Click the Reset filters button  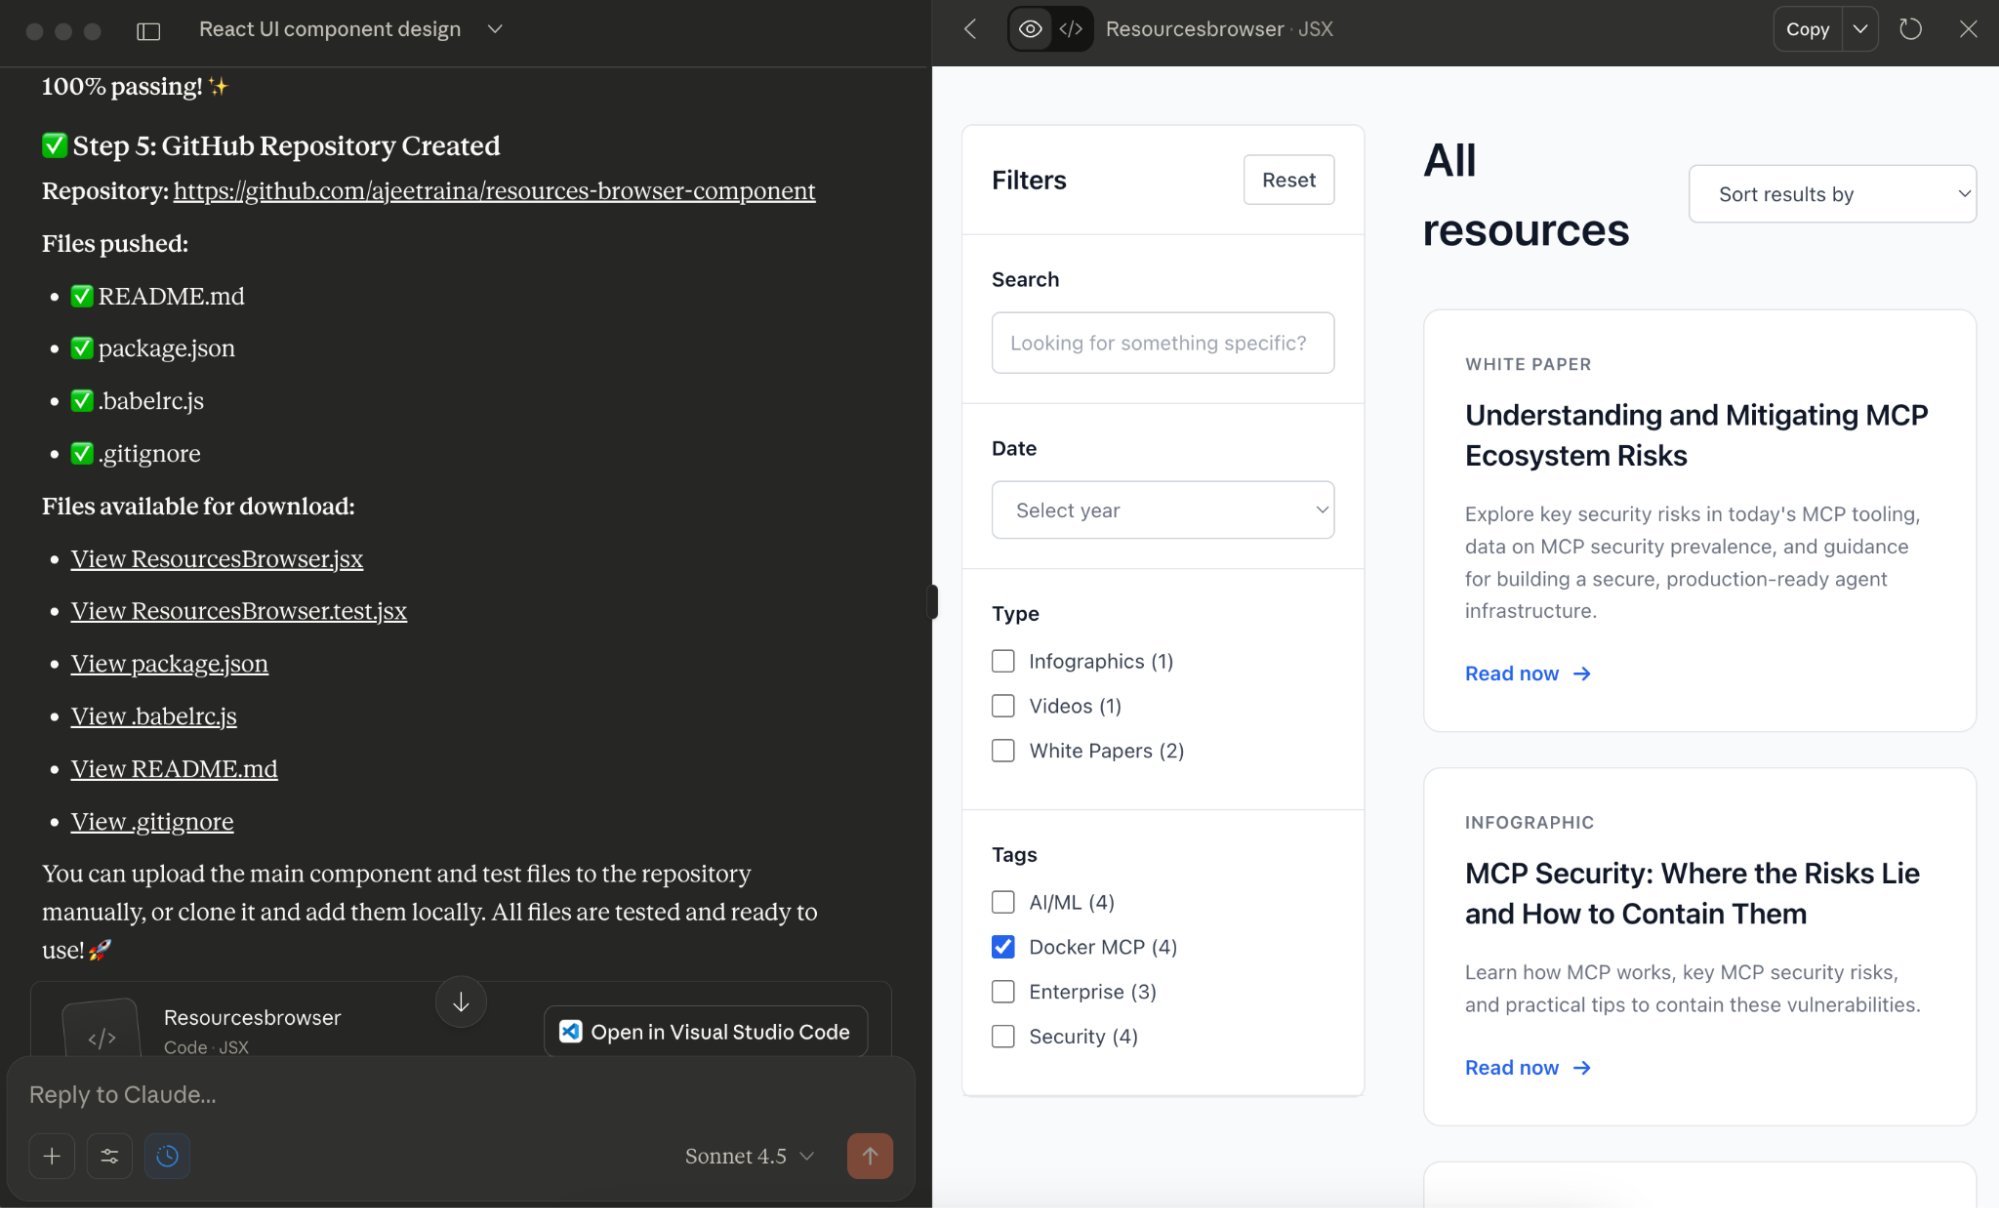(1288, 180)
